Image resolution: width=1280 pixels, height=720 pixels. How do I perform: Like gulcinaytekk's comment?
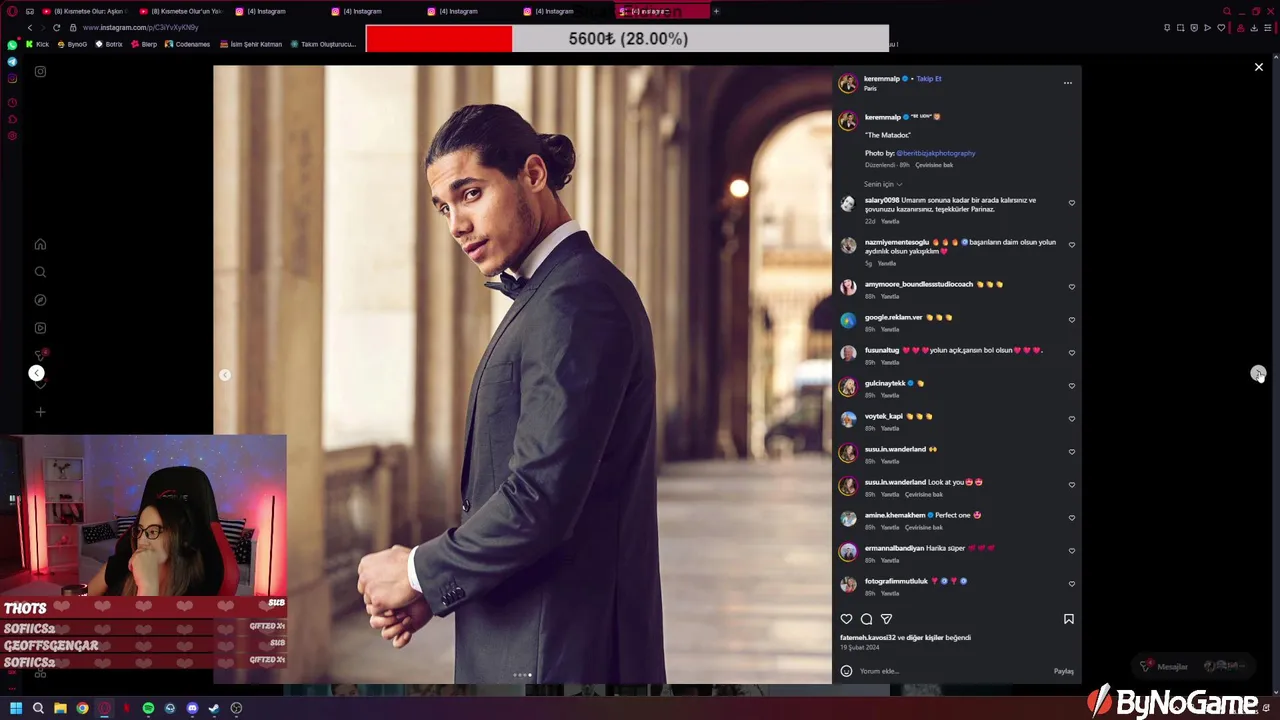pos(1072,386)
